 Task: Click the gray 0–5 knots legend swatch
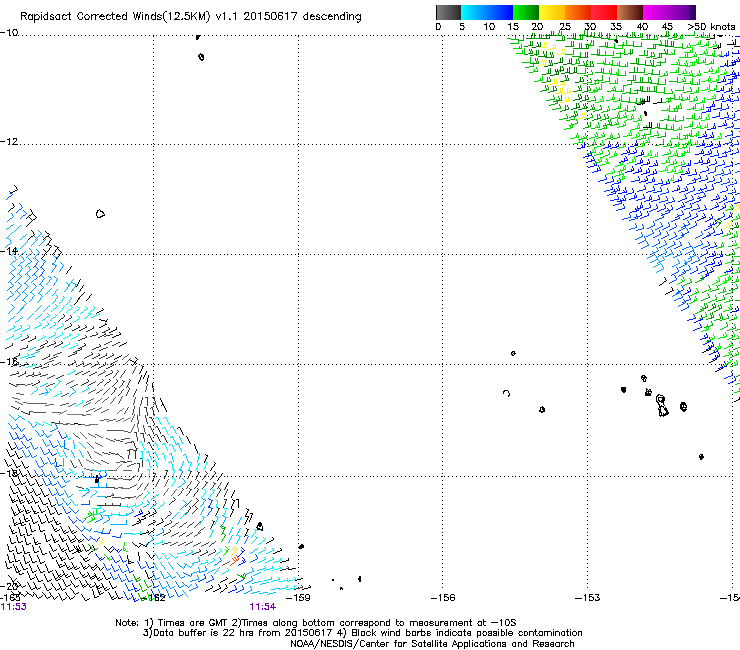click(448, 12)
